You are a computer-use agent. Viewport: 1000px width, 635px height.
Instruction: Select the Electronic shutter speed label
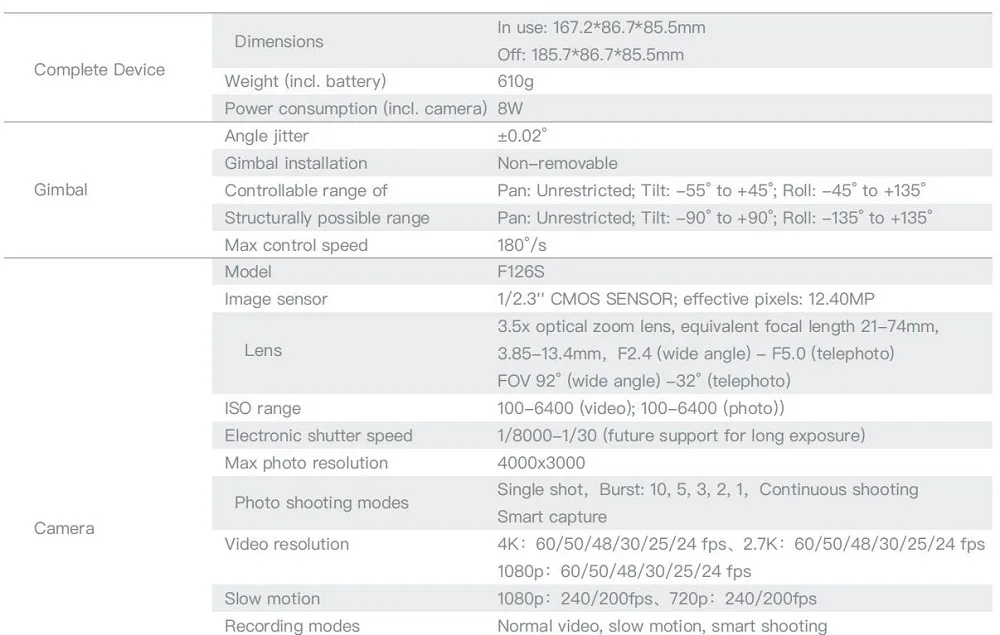point(318,435)
